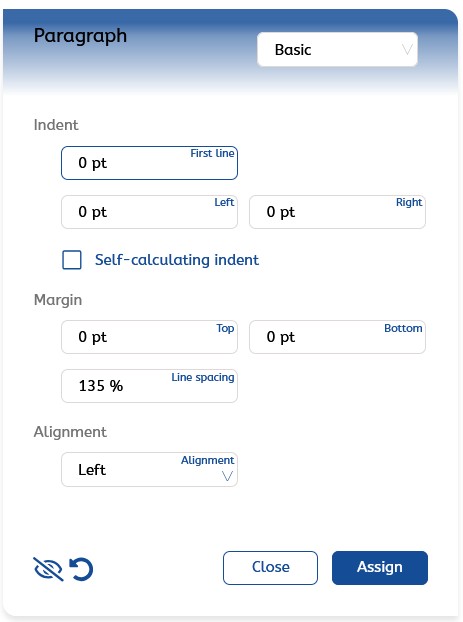This screenshot has height=622, width=463.
Task: Click the Alignment section heading
Action: coord(70,432)
